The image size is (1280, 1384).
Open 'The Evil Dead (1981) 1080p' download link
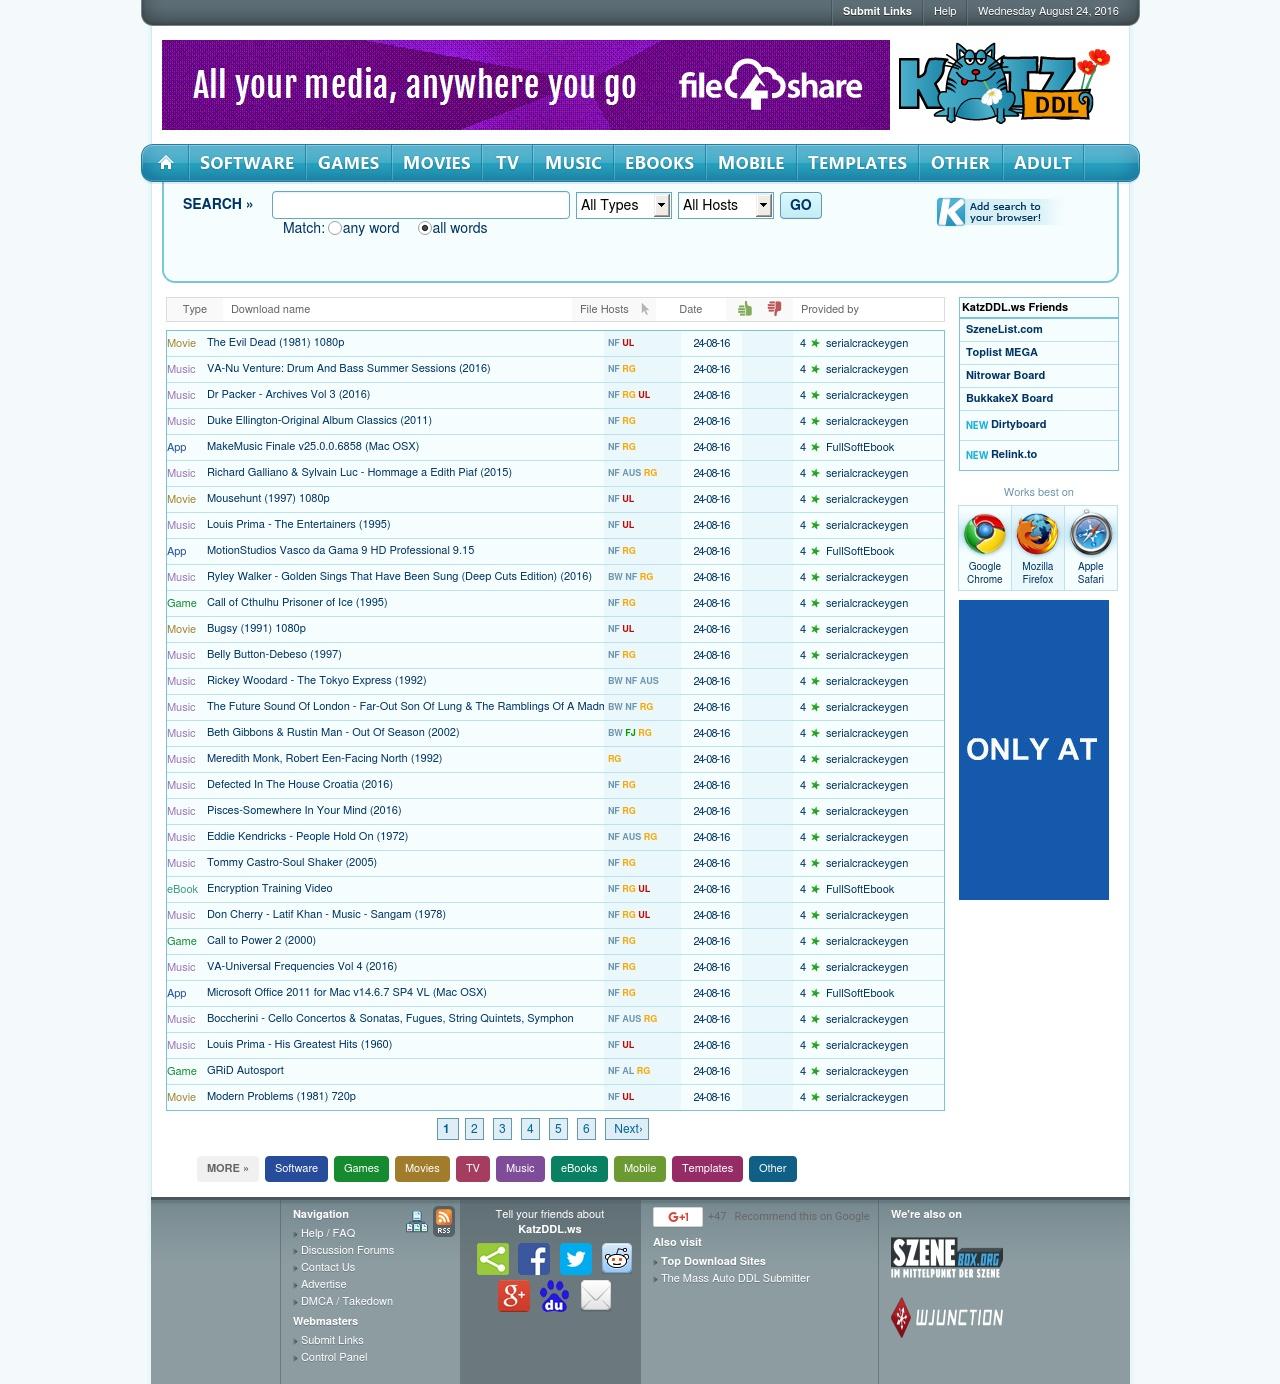coord(275,343)
